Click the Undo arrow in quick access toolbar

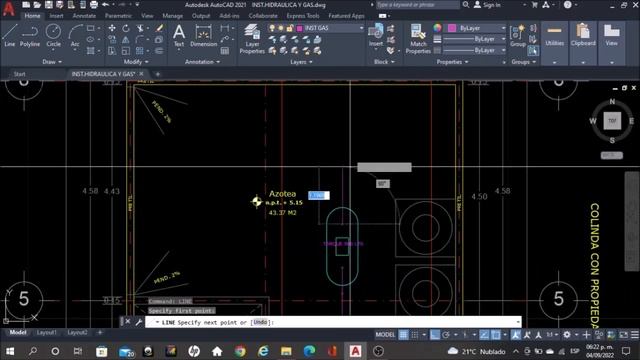(105, 5)
